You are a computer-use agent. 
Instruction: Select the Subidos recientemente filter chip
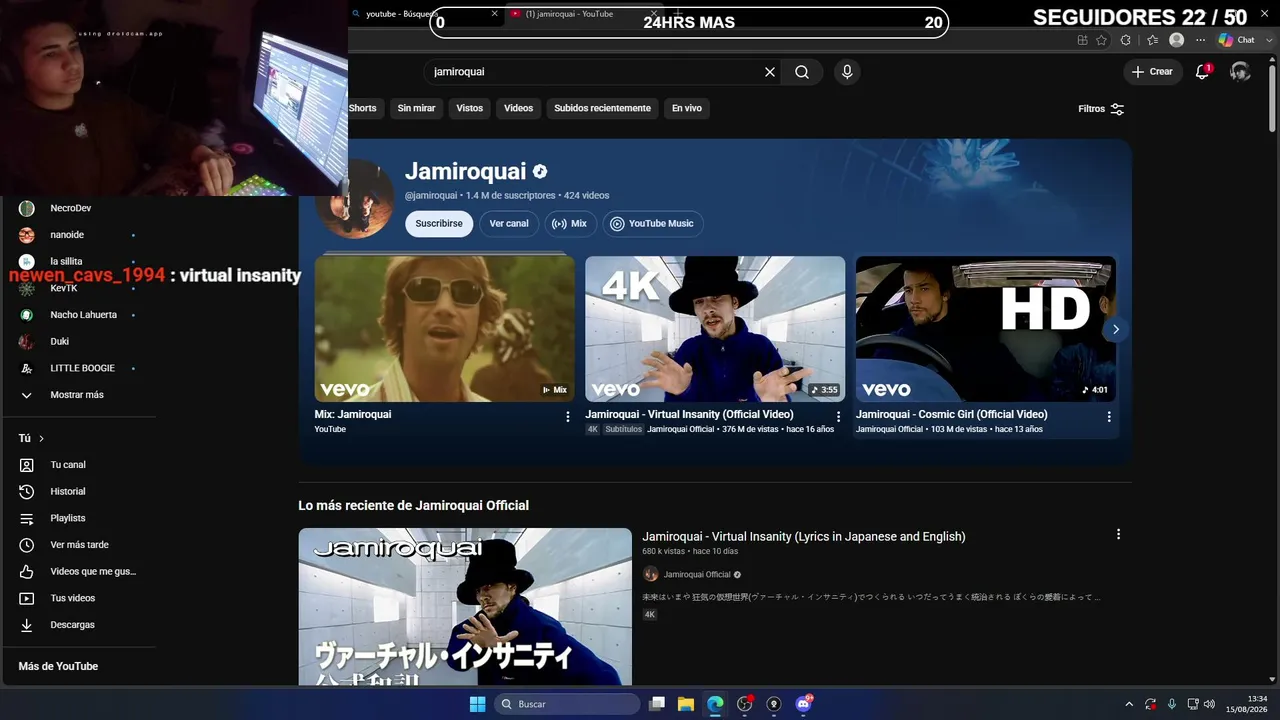click(x=602, y=108)
